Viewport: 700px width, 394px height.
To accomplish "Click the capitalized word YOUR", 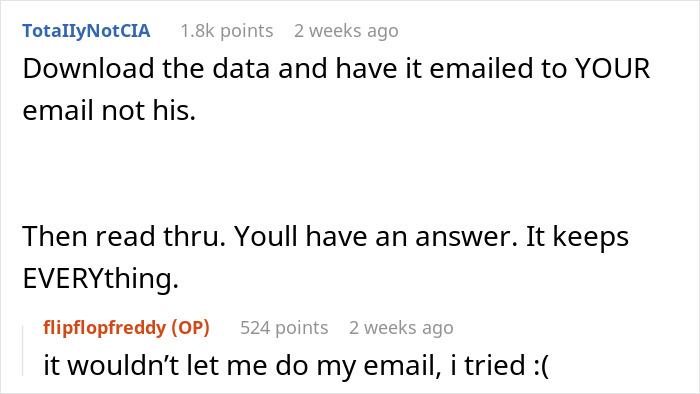I will [612, 69].
